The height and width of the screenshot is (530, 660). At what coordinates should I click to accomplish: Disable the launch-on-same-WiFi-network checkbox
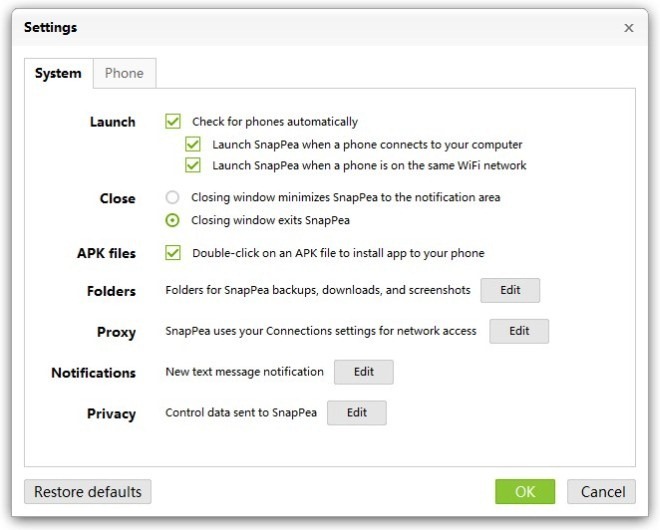pos(193,165)
